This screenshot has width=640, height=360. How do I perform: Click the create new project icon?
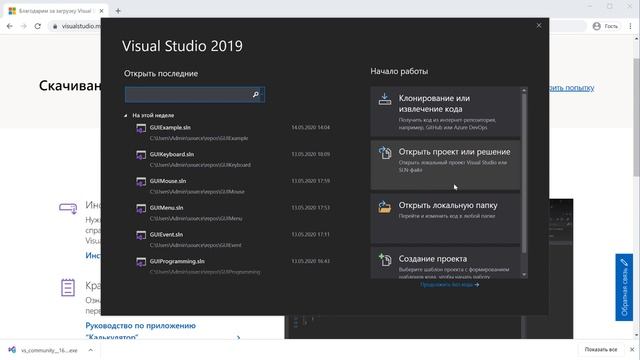384,260
